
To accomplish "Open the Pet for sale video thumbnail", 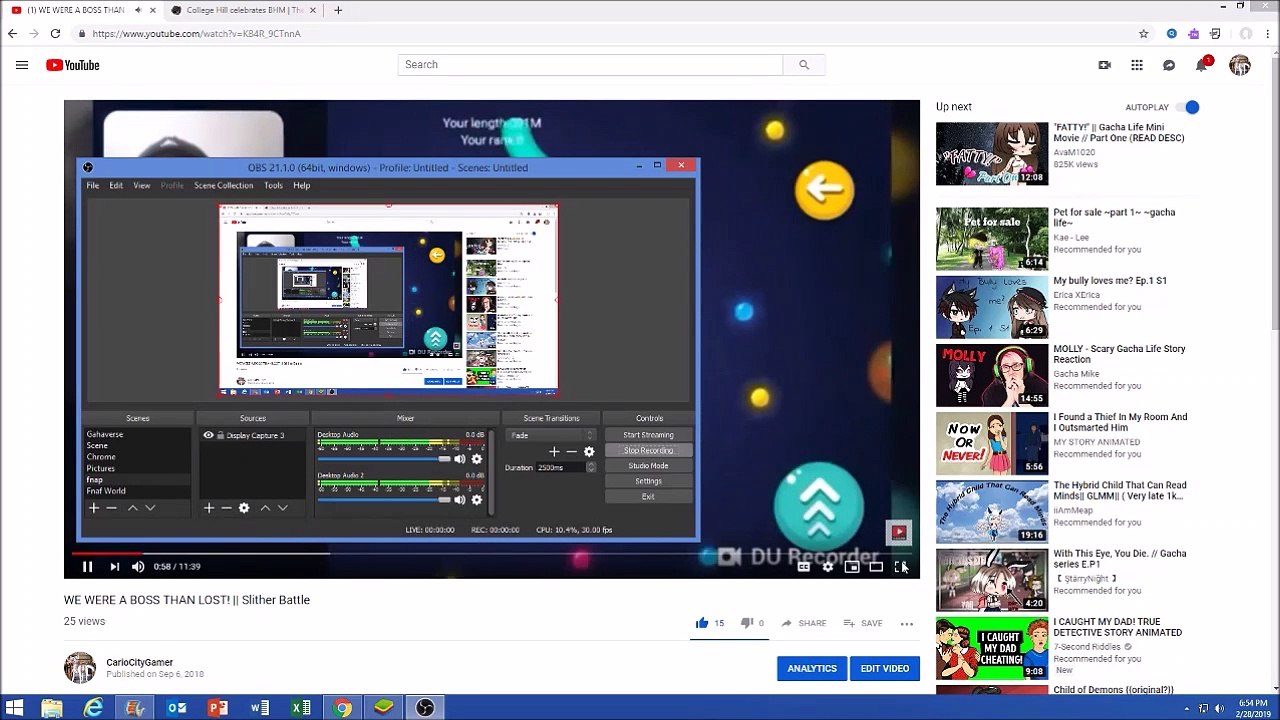I will [992, 239].
